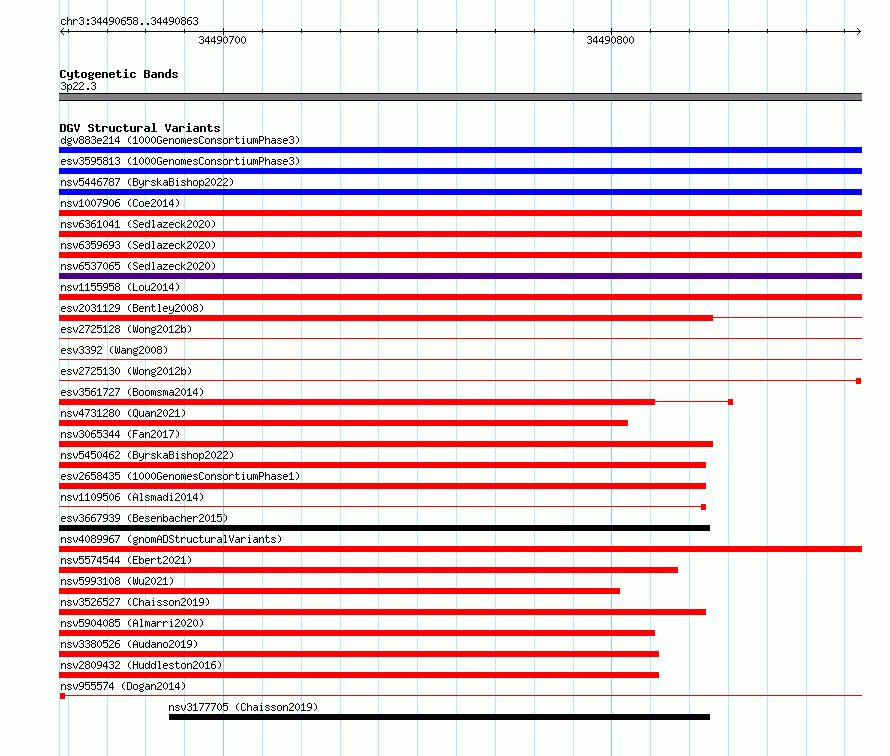Click the right arrow of the ruler
The width and height of the screenshot is (890, 756).
point(858,31)
